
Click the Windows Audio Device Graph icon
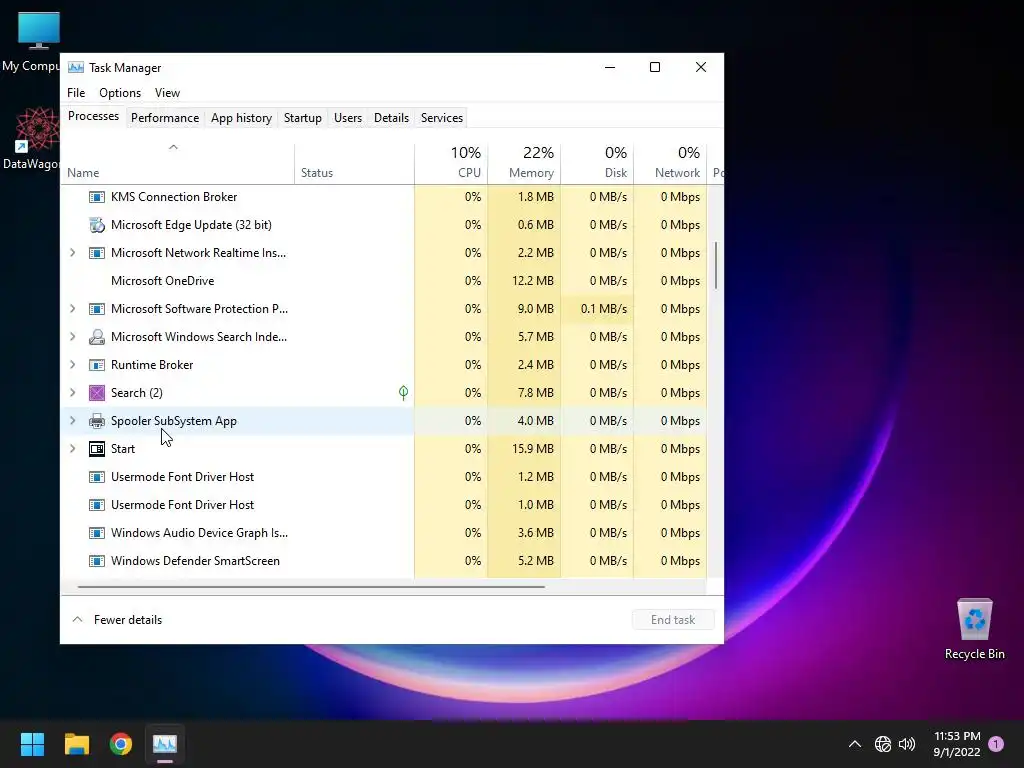pos(97,533)
